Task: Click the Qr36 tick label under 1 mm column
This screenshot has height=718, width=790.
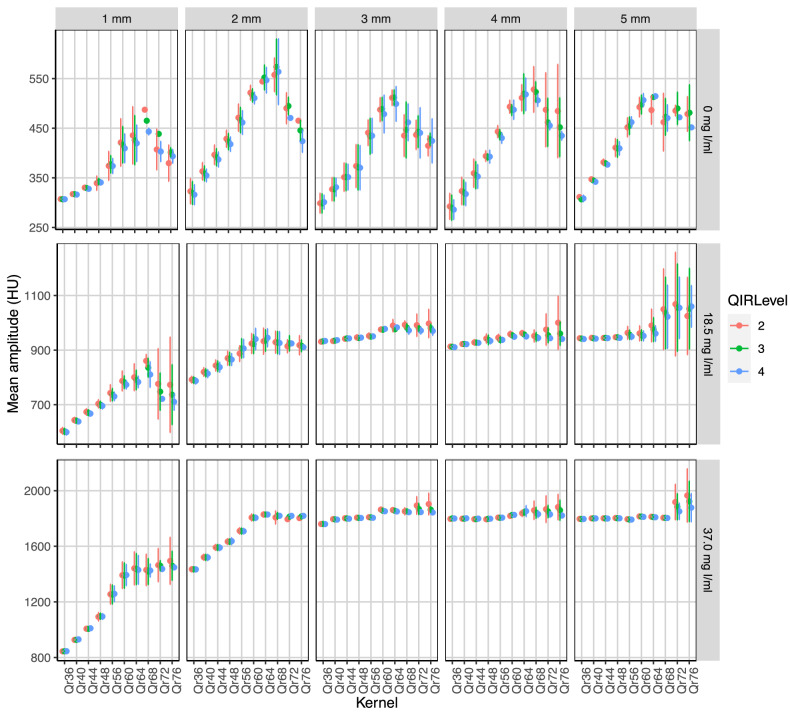Action: pos(65,680)
